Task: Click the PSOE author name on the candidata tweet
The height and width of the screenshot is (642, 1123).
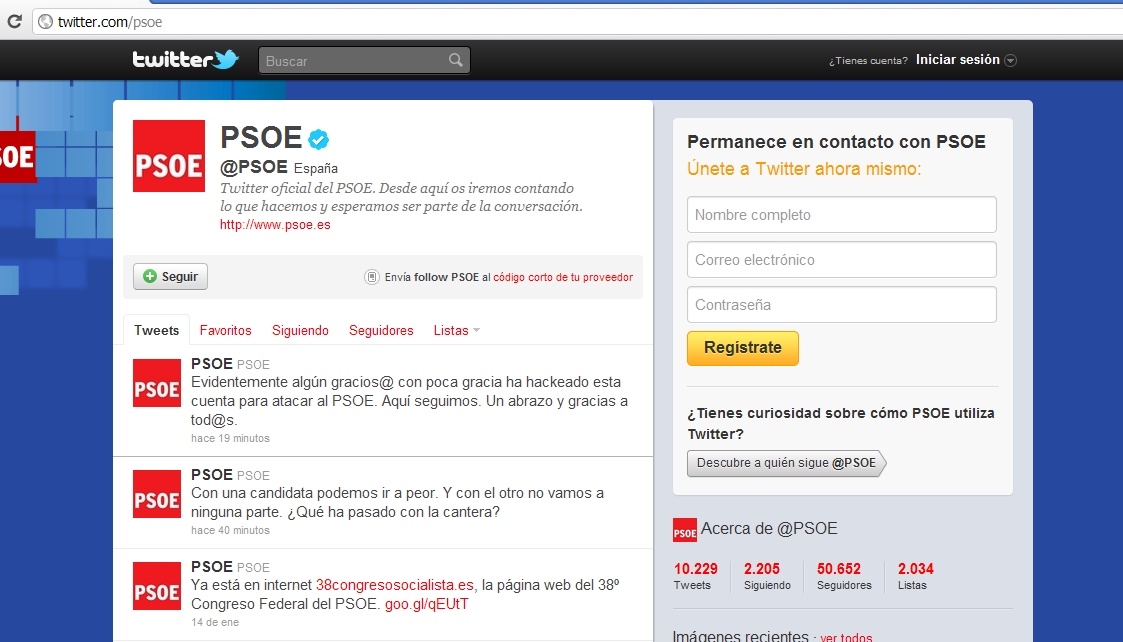Action: (x=211, y=474)
